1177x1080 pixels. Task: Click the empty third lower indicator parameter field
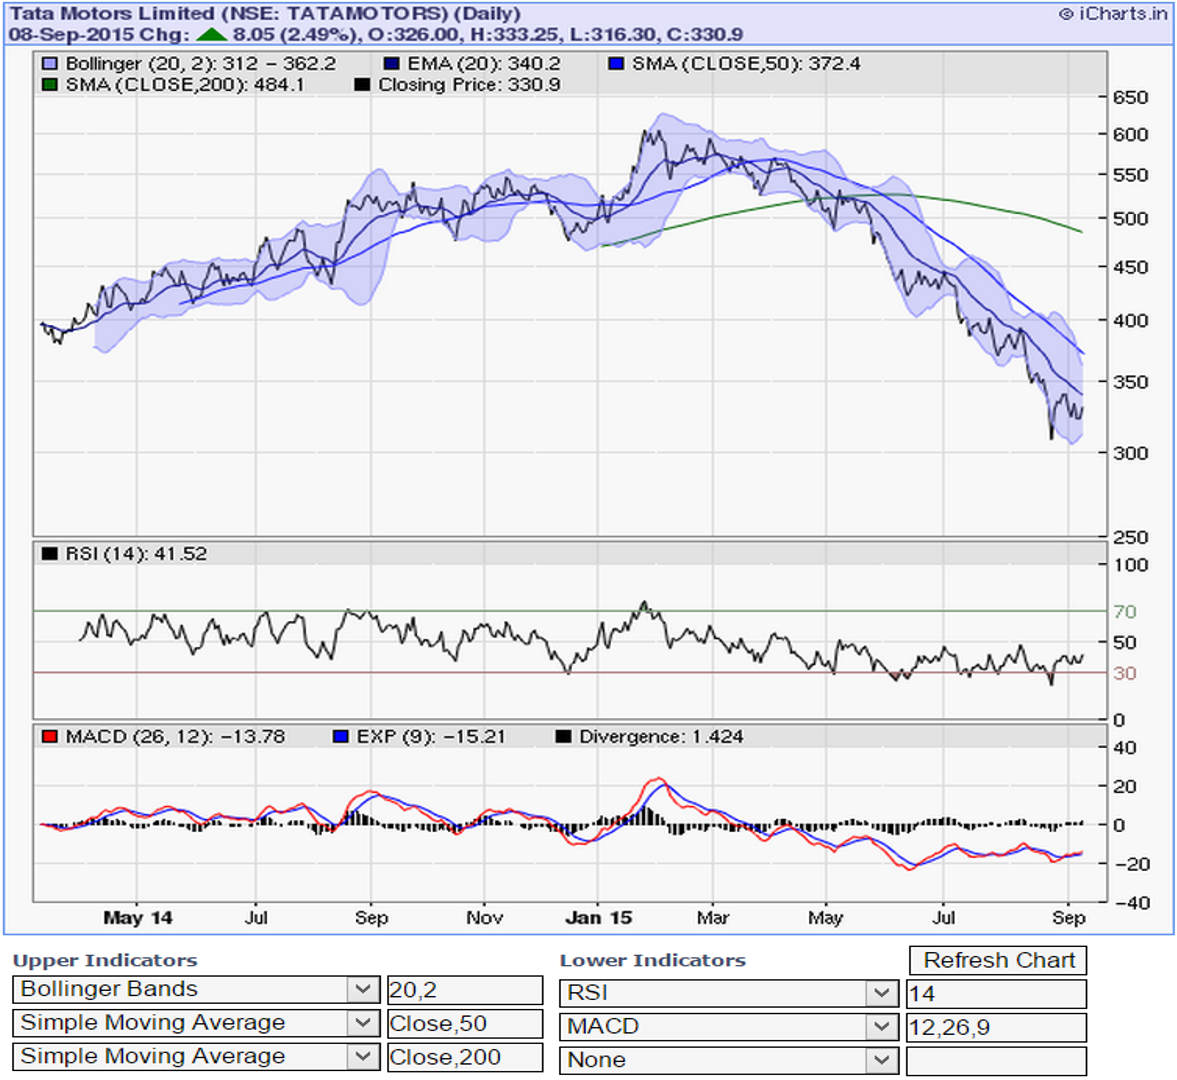click(996, 1061)
